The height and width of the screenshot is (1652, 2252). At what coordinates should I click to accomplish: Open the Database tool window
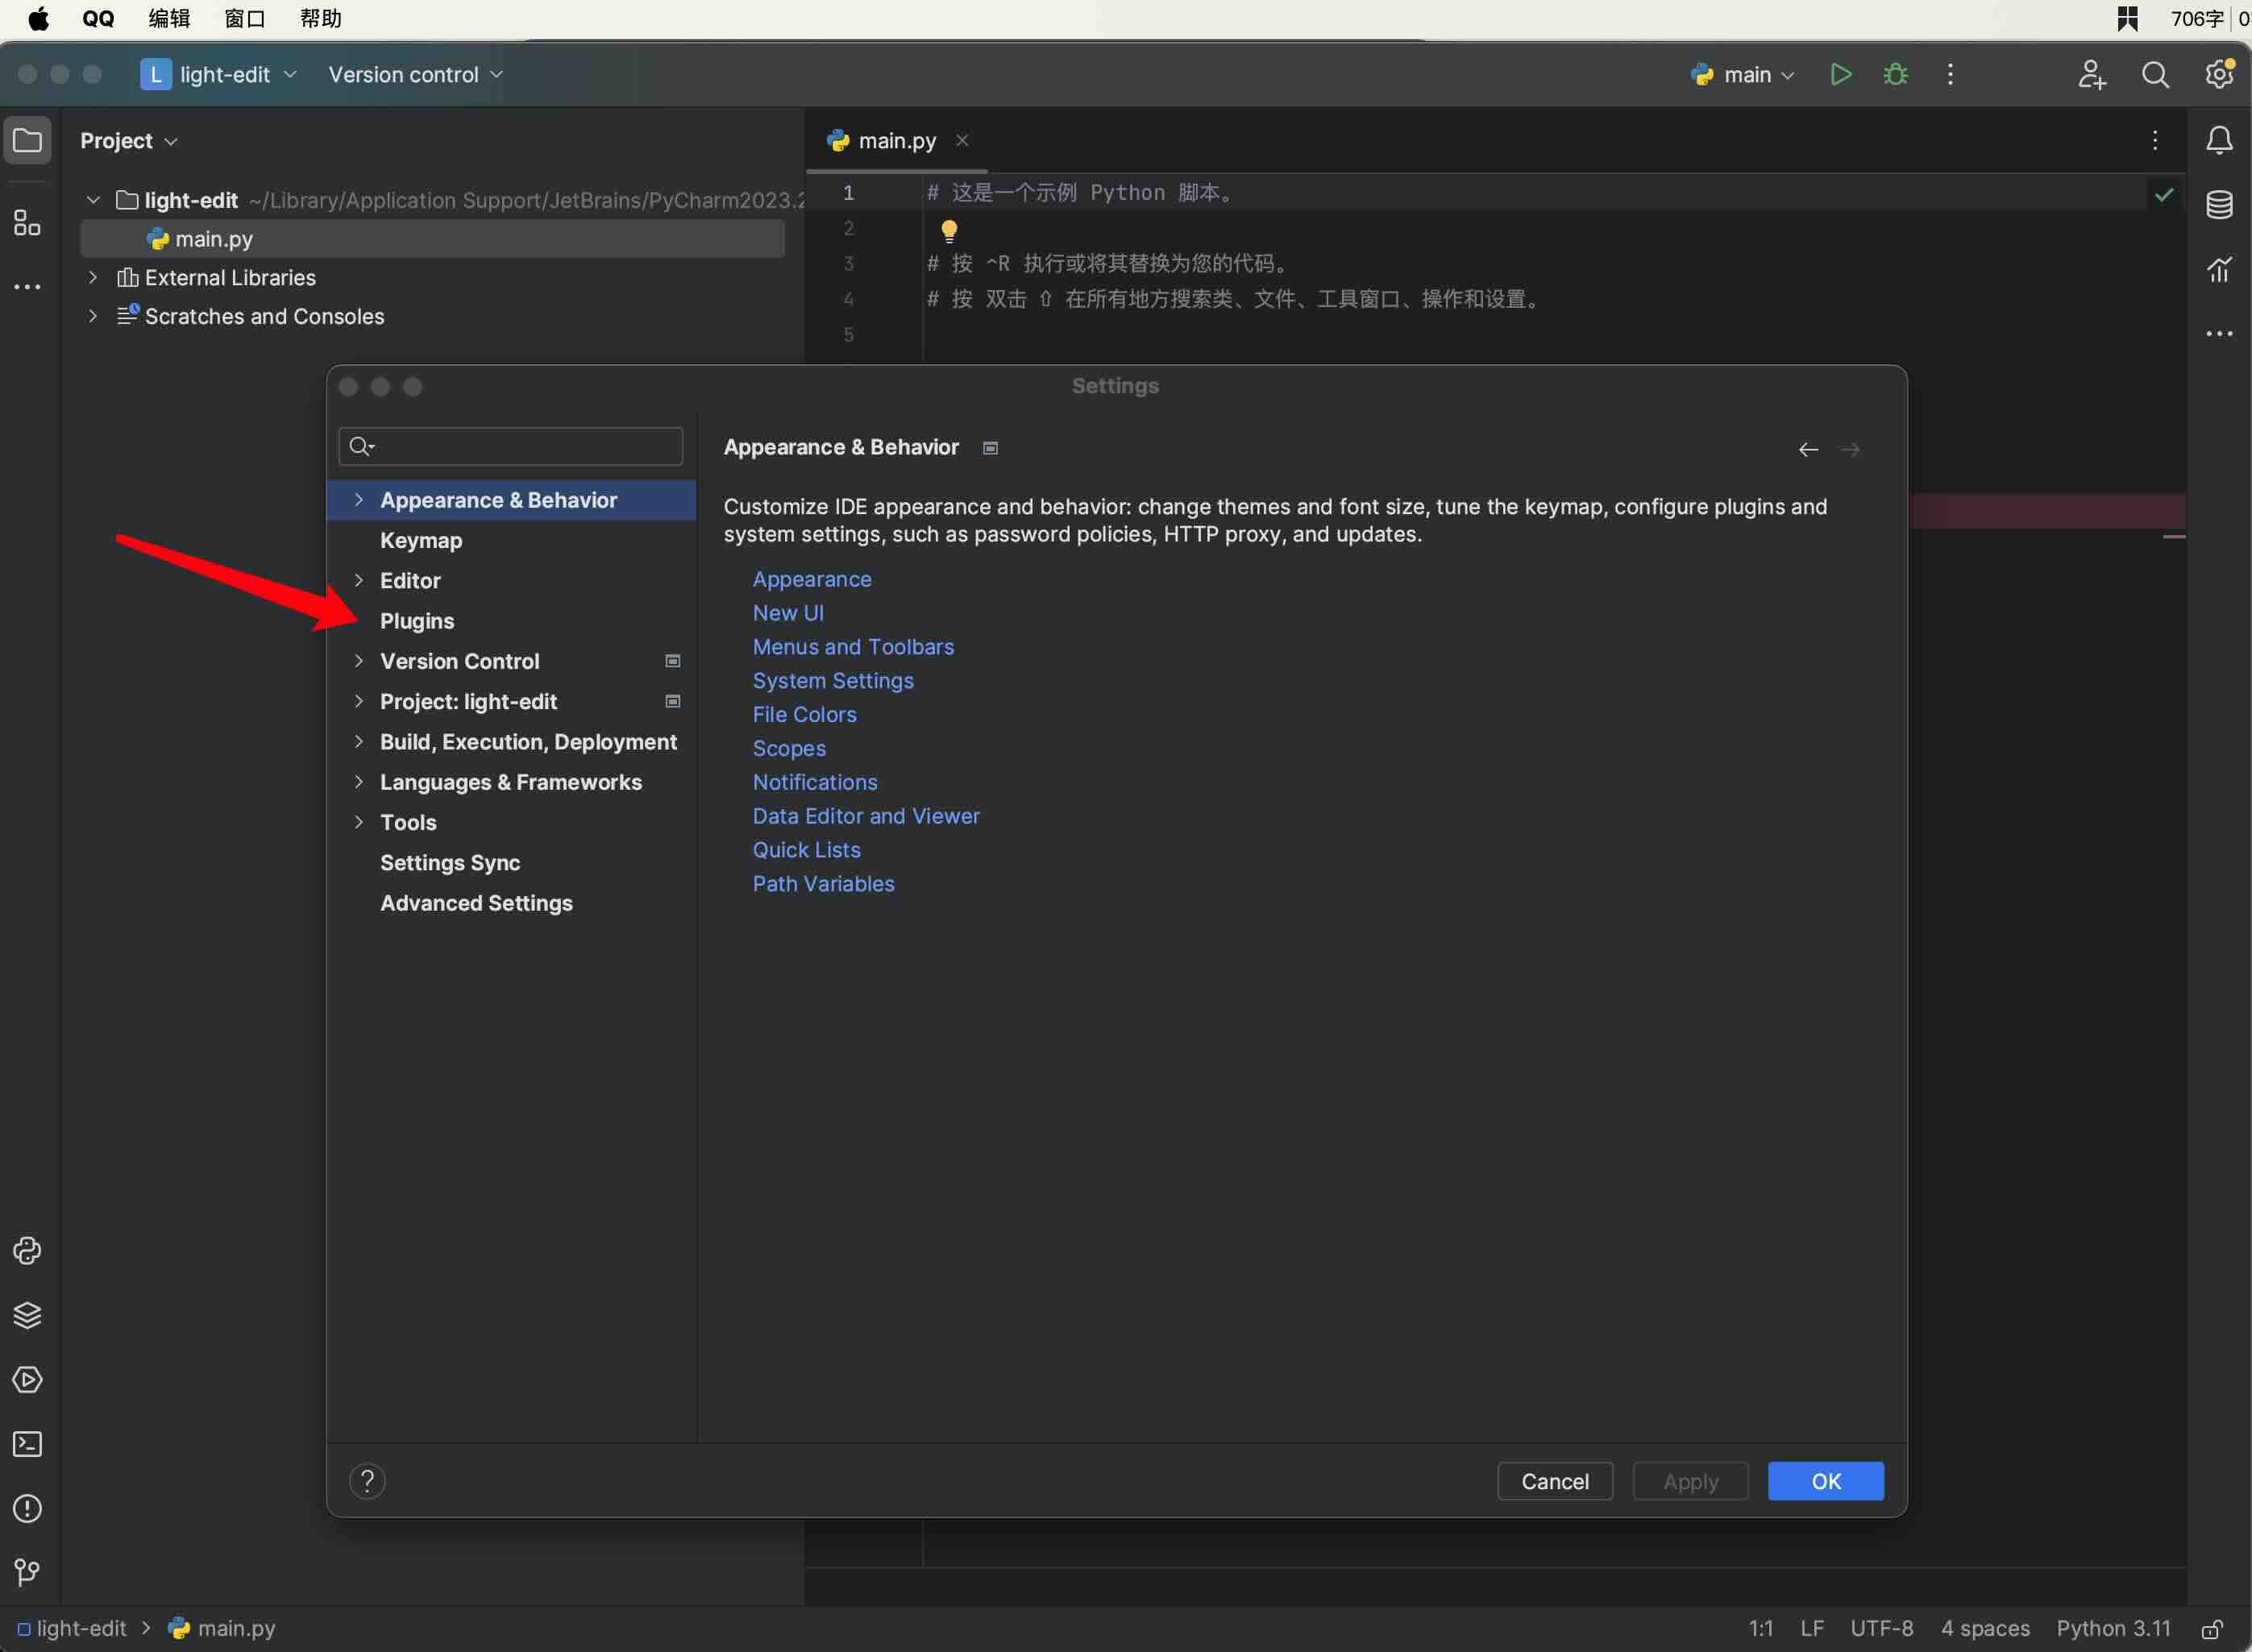click(2219, 205)
